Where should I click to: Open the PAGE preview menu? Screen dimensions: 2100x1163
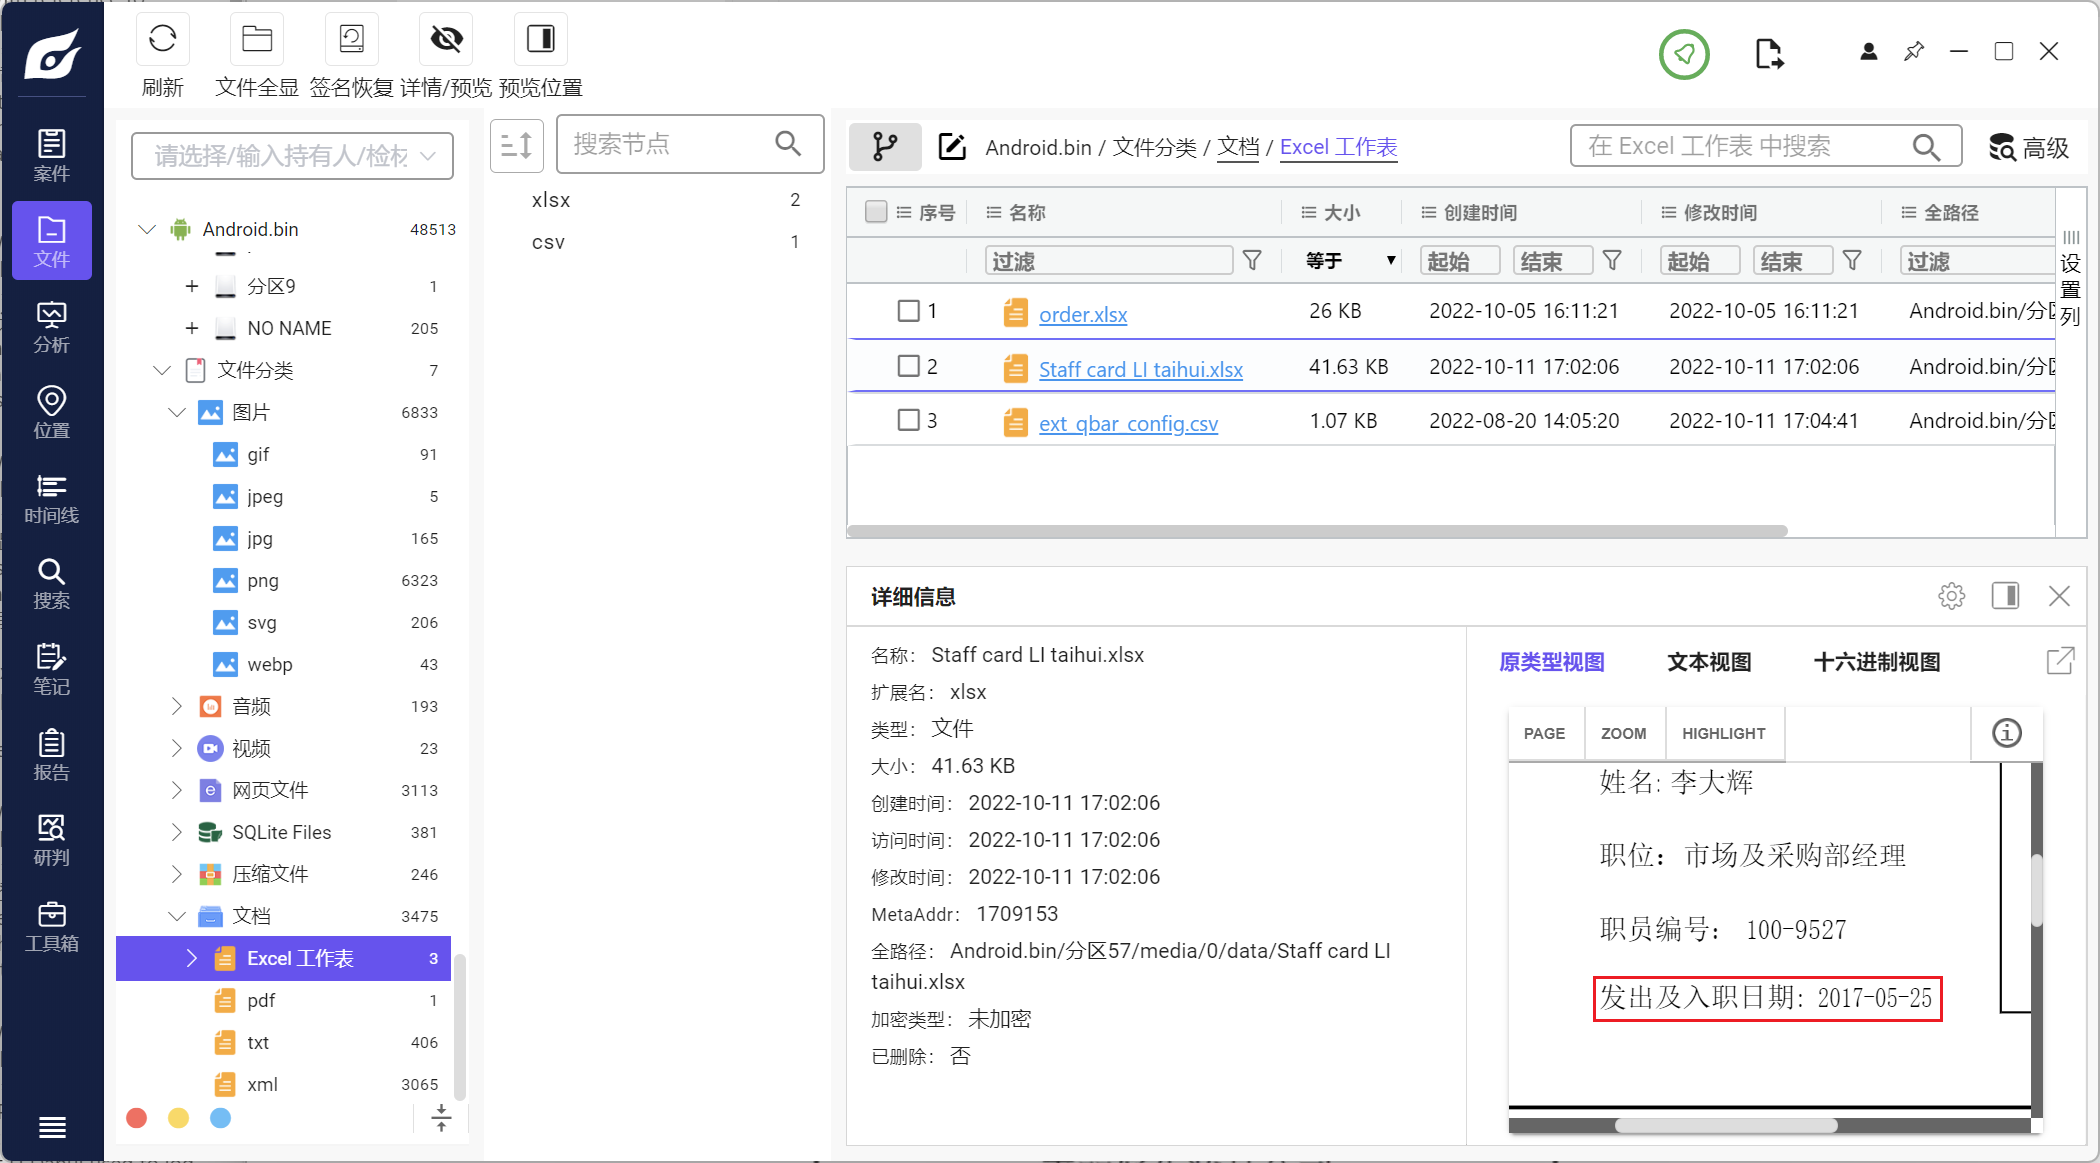1545,733
